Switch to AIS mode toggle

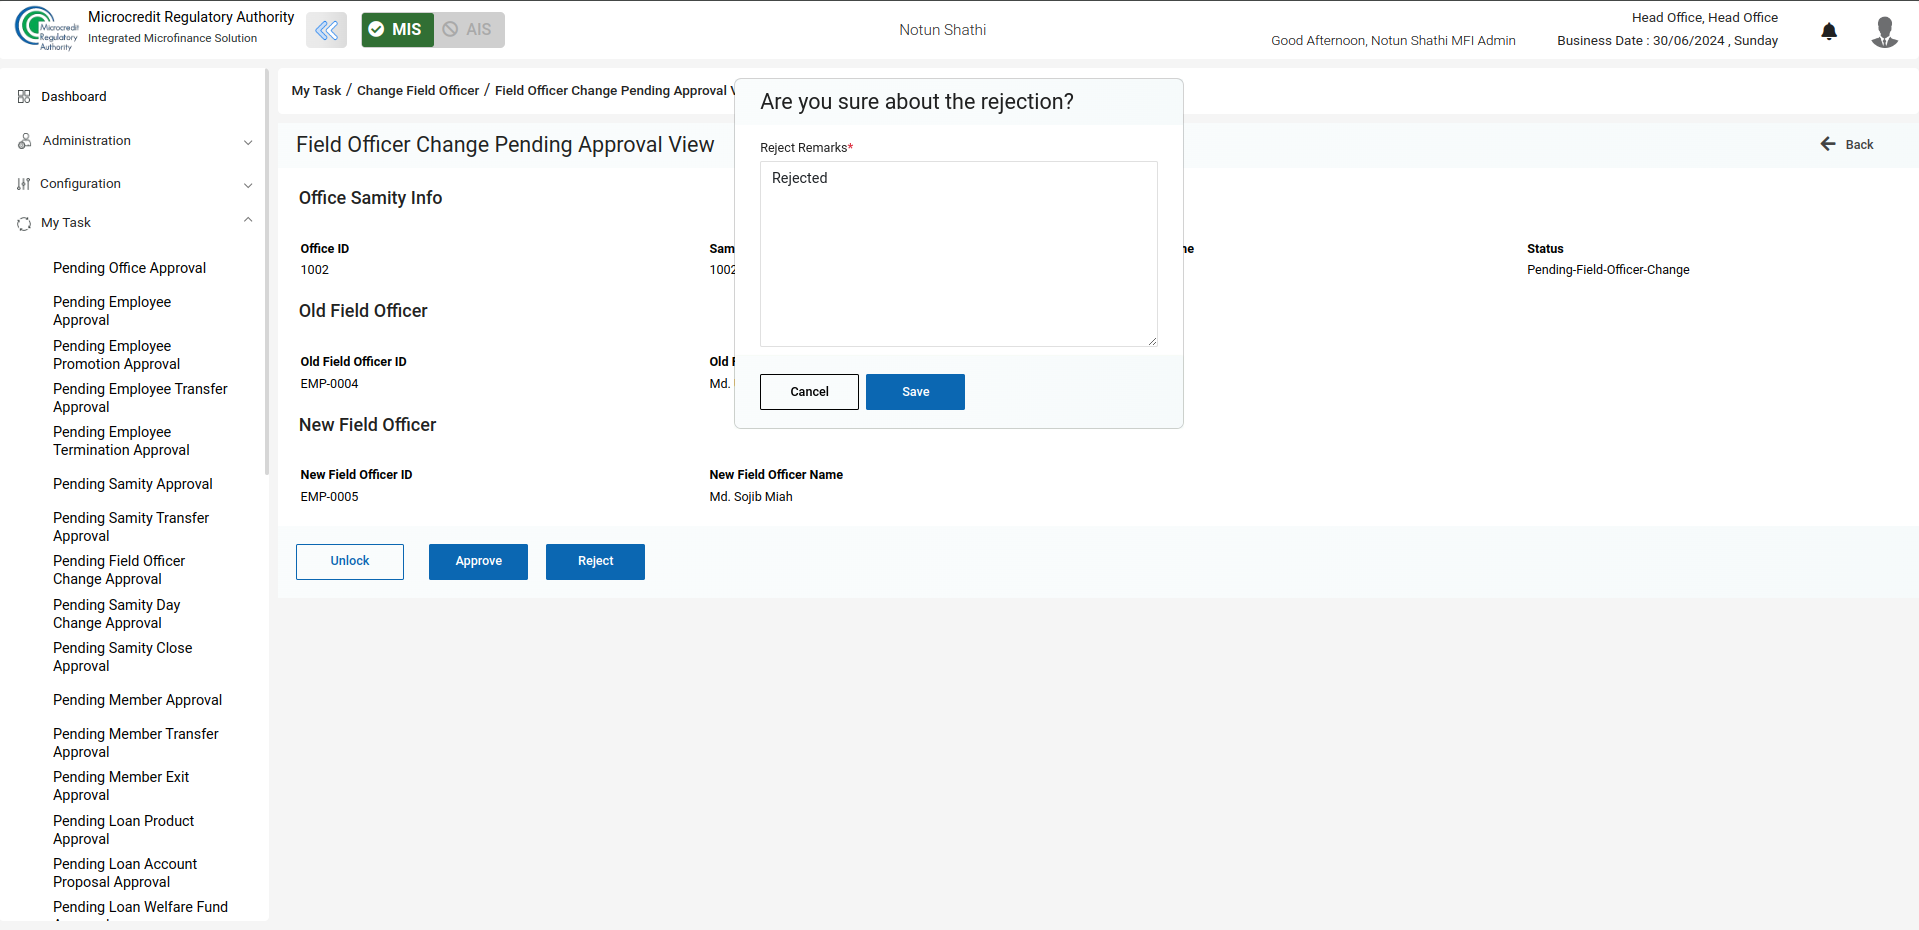tap(469, 30)
